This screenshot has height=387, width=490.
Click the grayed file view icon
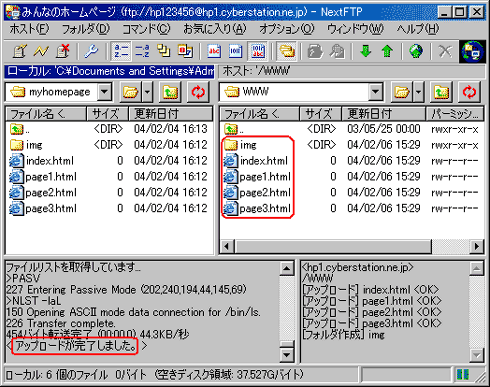(315, 51)
